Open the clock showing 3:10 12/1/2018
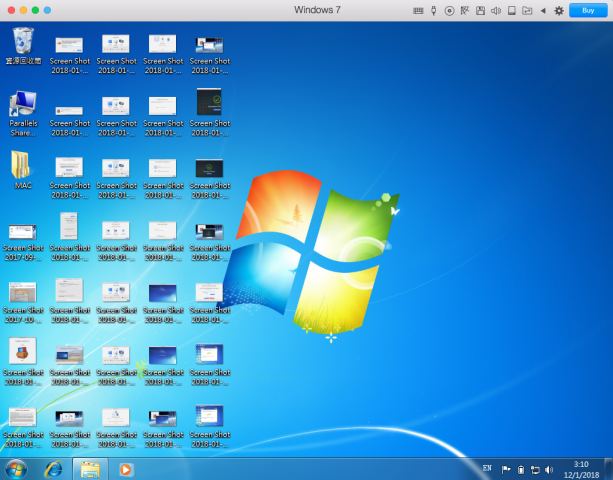Viewport: 613px width, 480px height. pyautogui.click(x=581, y=469)
